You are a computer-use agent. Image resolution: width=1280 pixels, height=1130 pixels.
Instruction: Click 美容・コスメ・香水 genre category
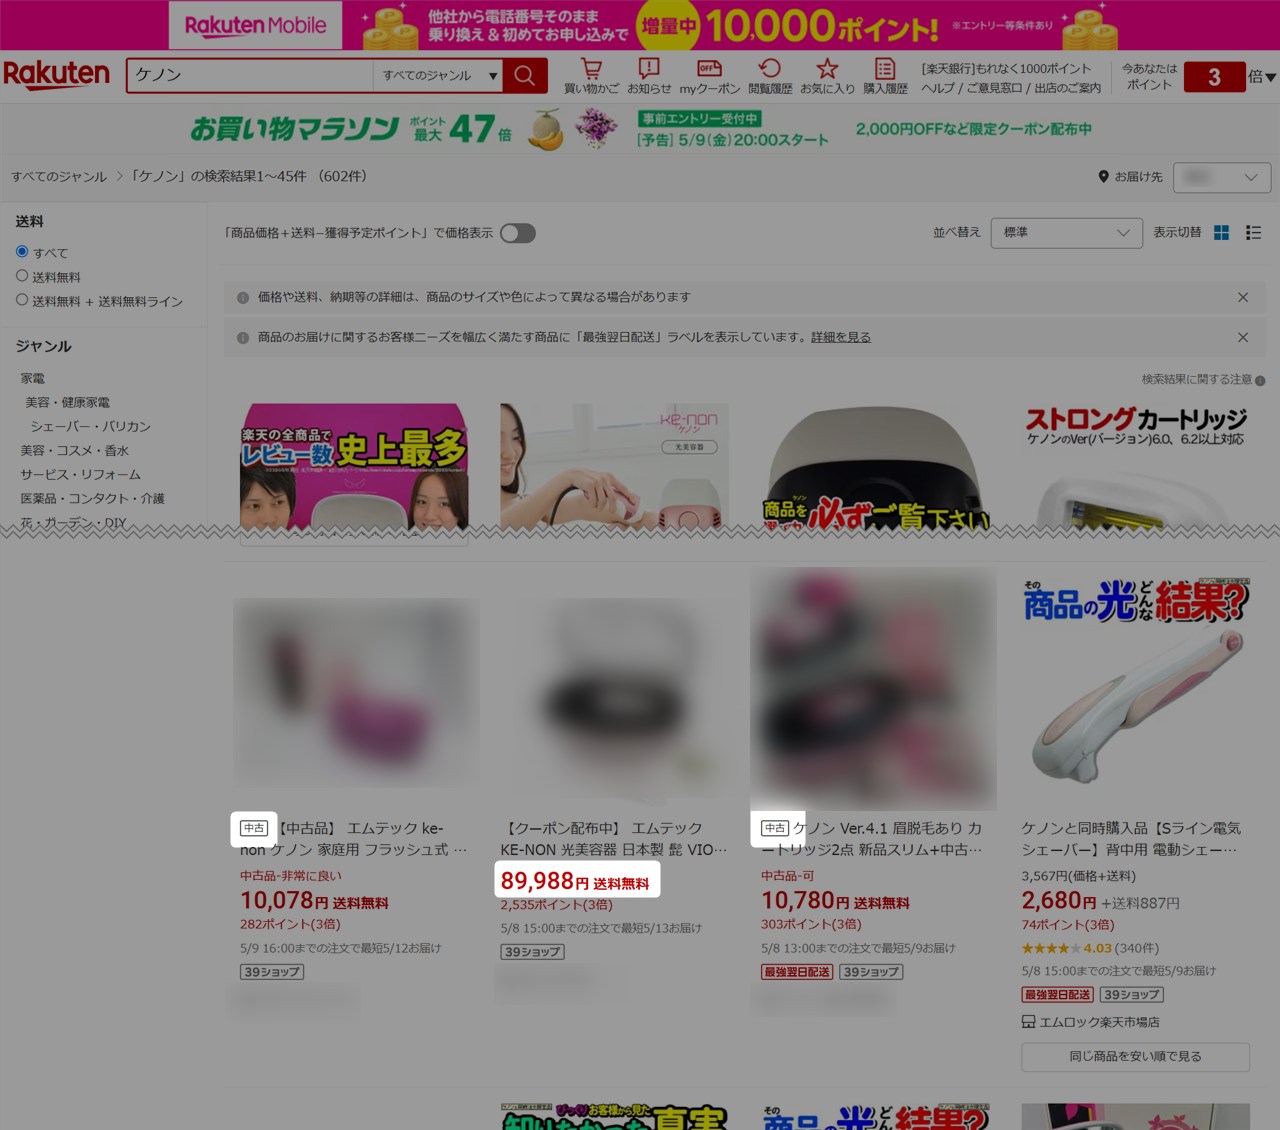75,451
